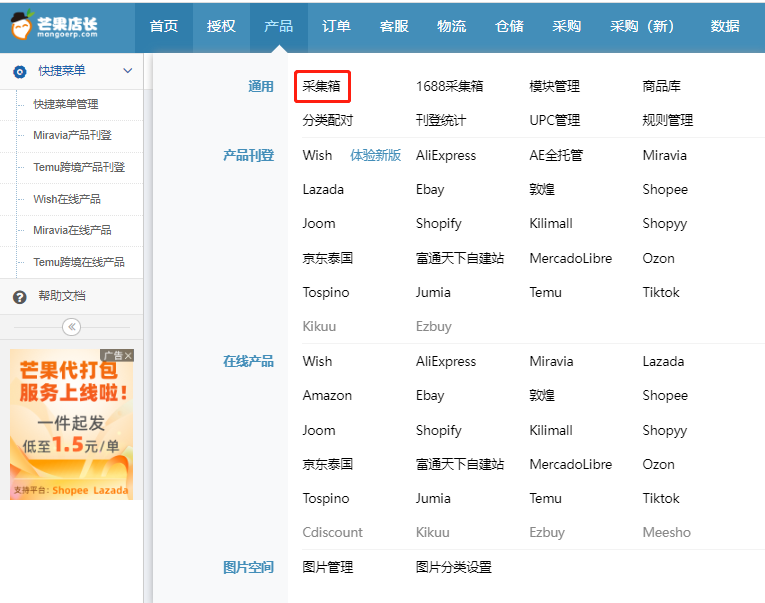Open the 采购 top menu
765x603 pixels.
(566, 26)
